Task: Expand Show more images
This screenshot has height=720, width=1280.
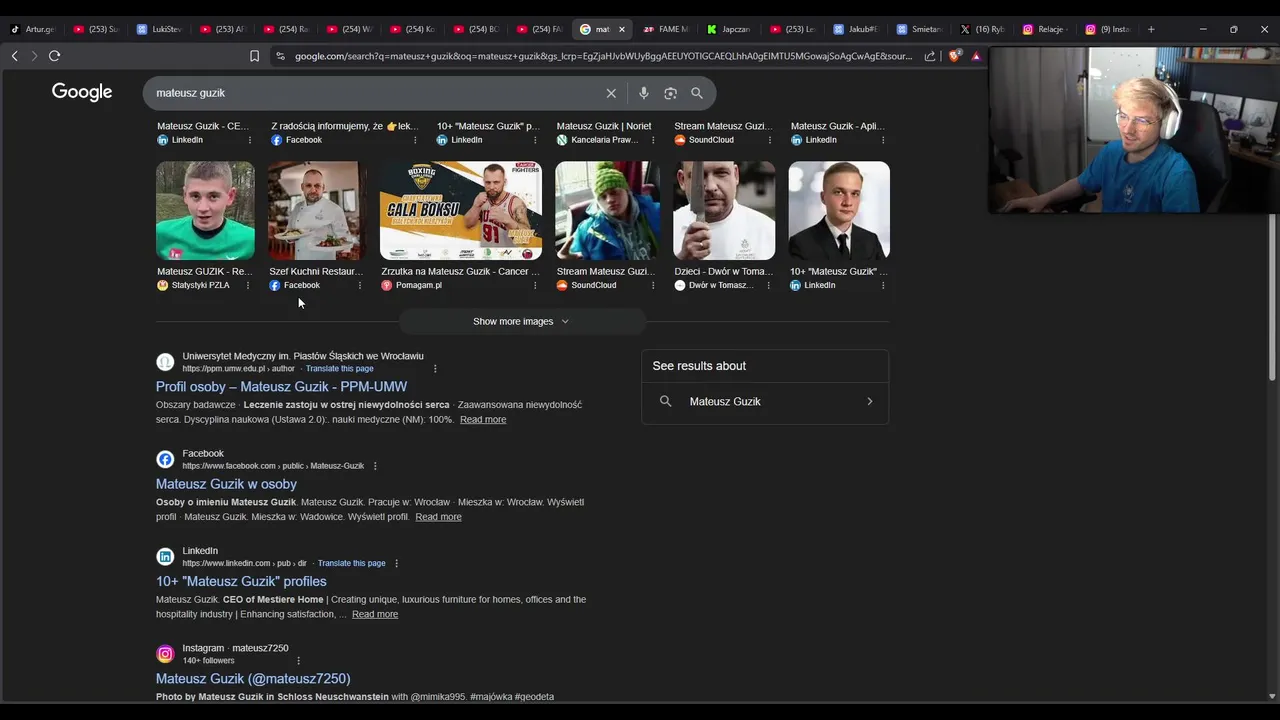Action: (521, 321)
